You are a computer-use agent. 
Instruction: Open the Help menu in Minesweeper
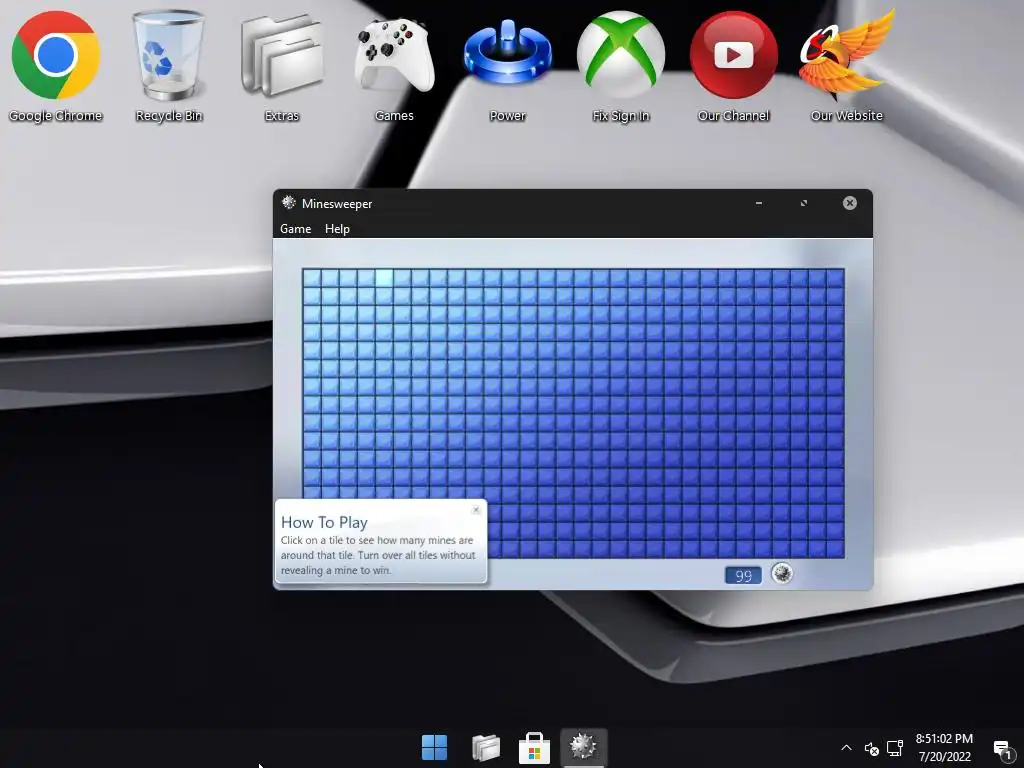point(337,229)
